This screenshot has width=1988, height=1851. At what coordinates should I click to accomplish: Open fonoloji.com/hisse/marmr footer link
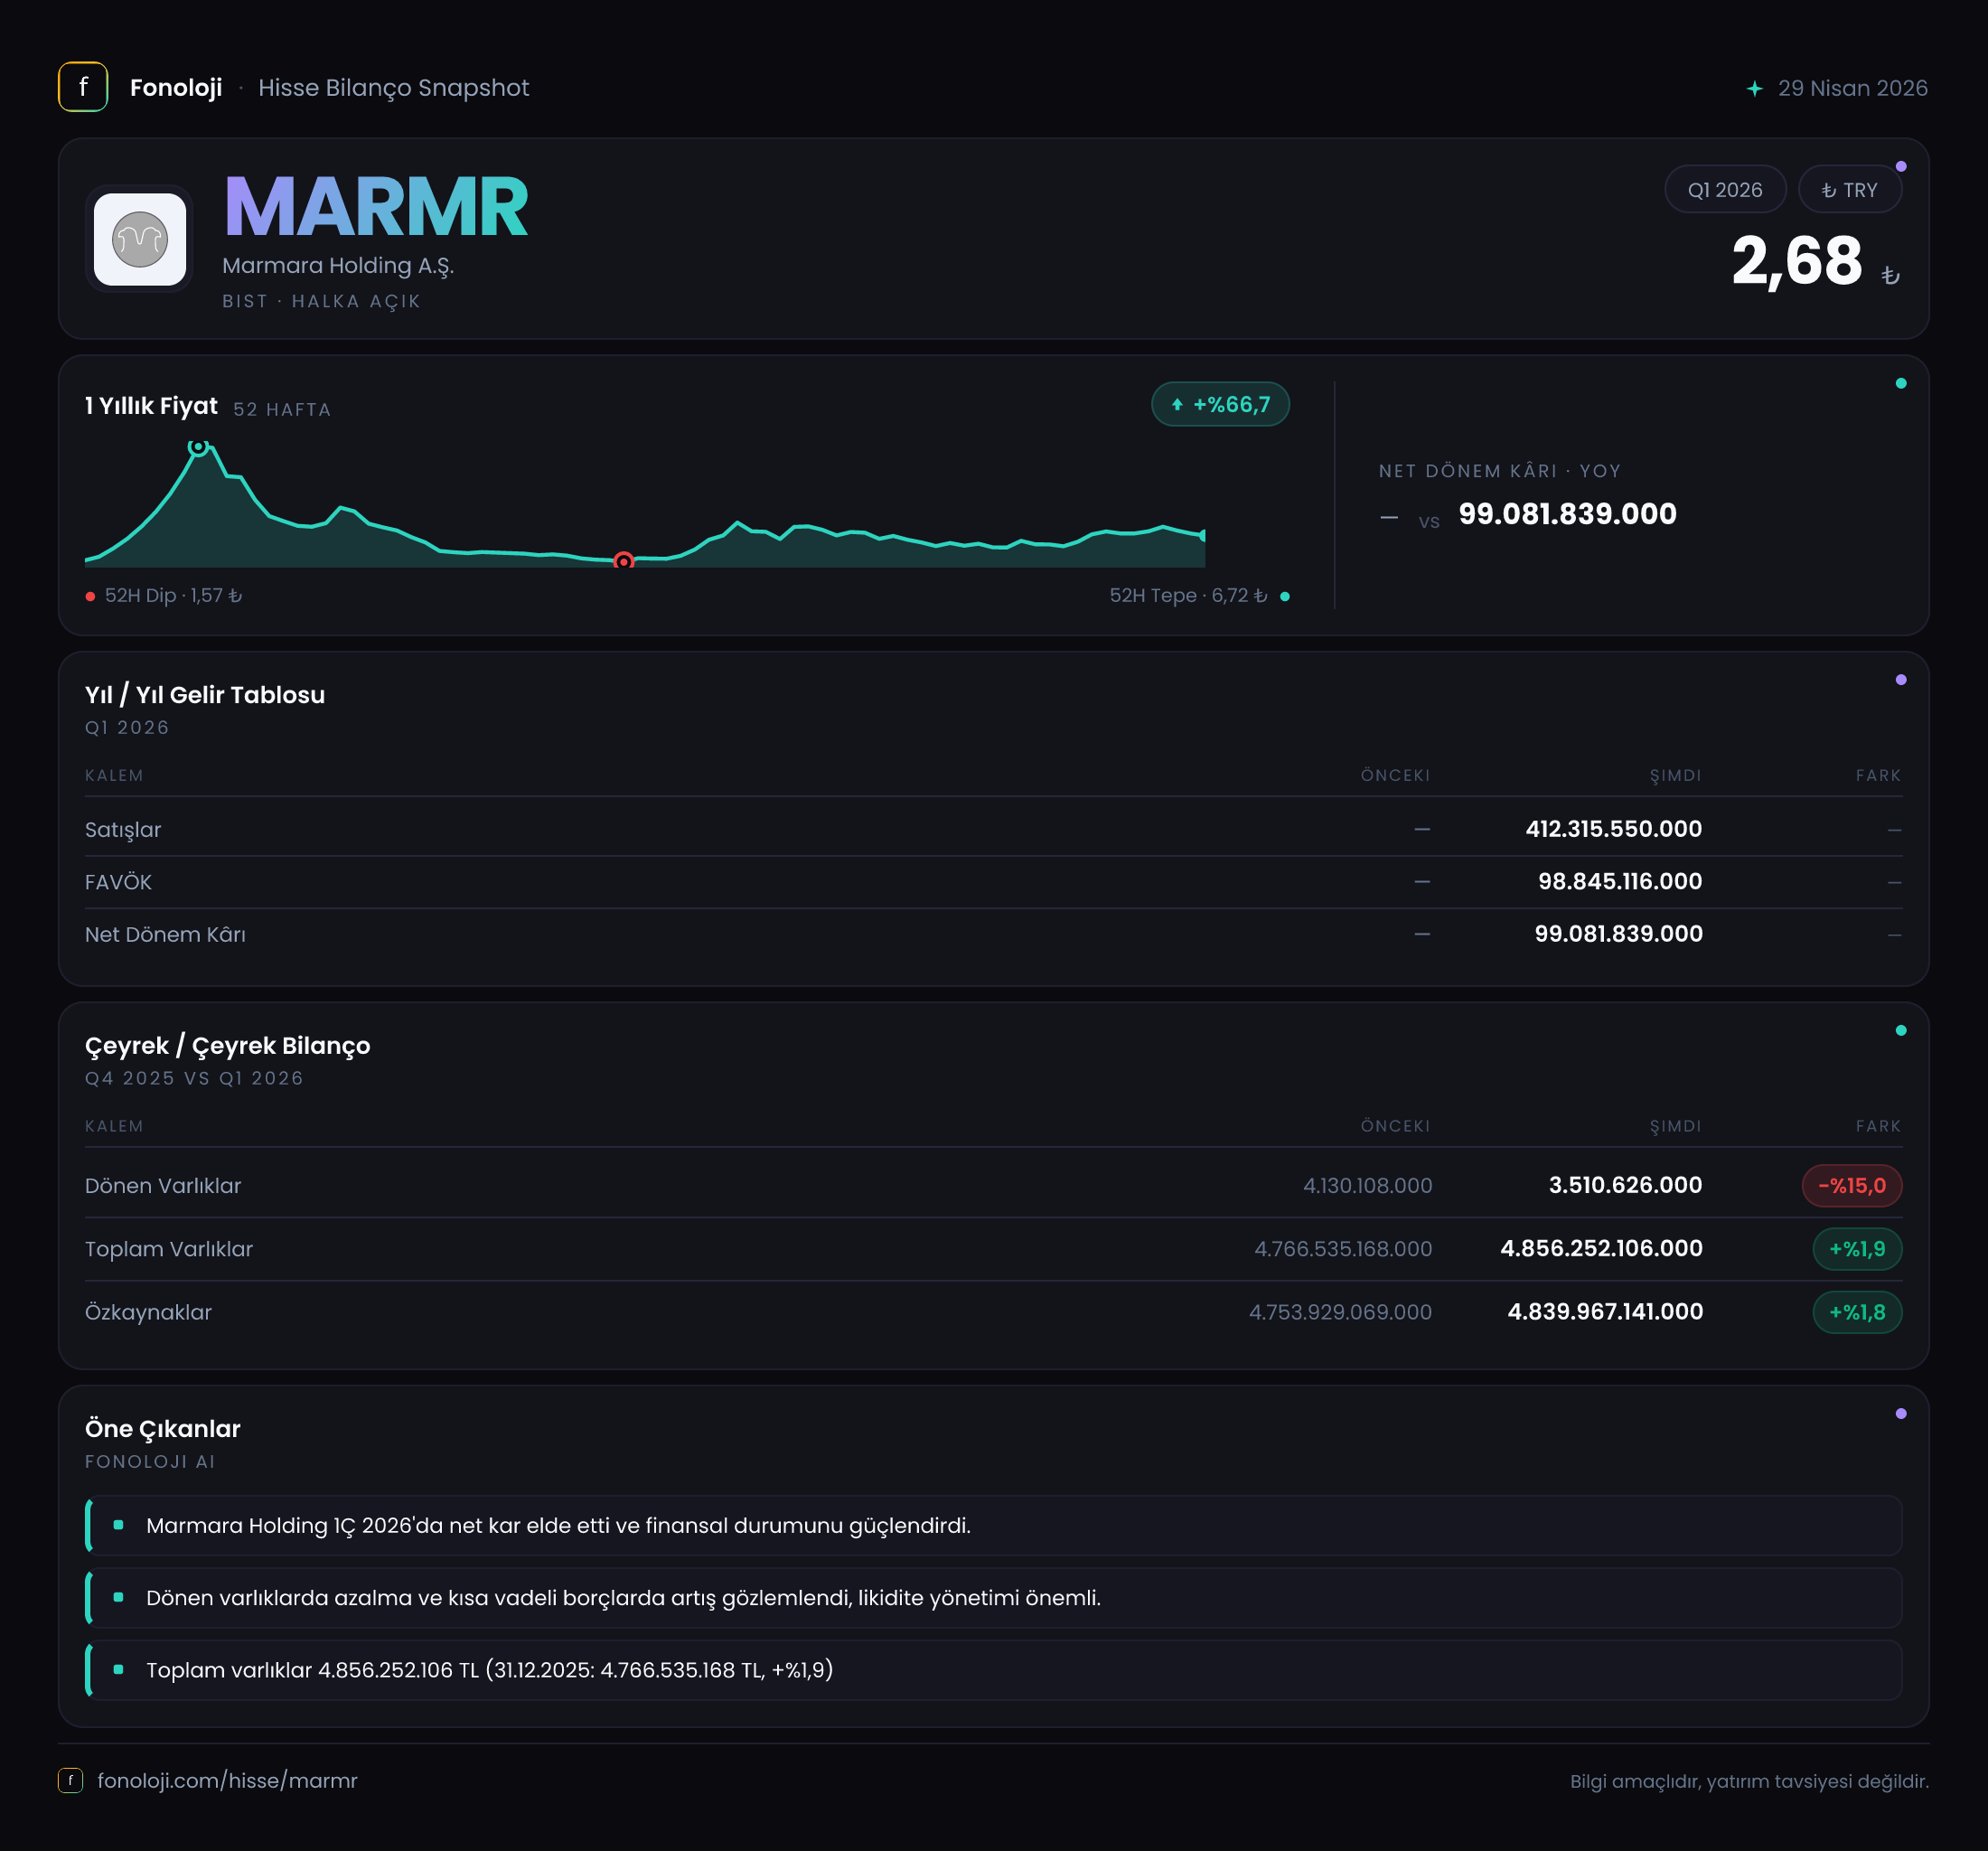pos(227,1781)
